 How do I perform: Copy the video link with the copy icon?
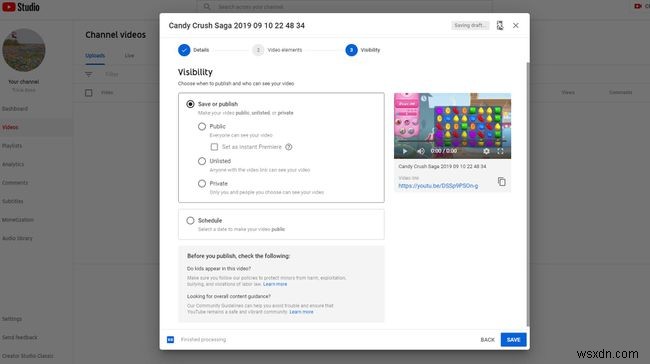pyautogui.click(x=502, y=182)
